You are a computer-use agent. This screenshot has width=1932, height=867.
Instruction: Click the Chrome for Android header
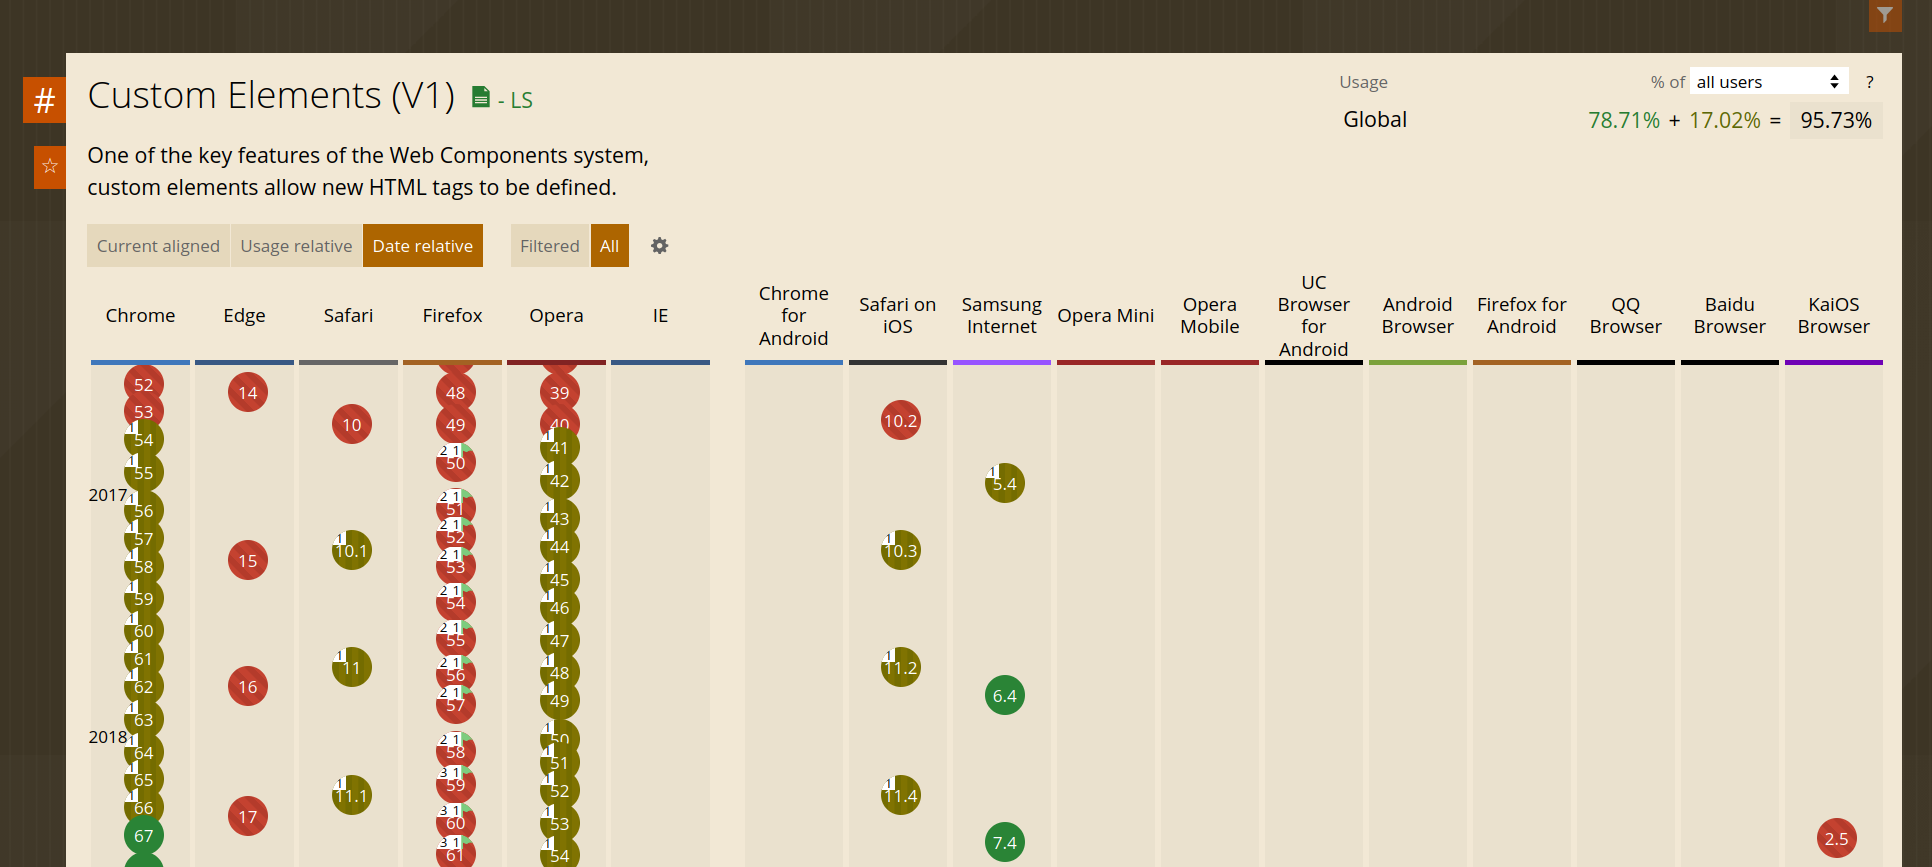click(794, 316)
